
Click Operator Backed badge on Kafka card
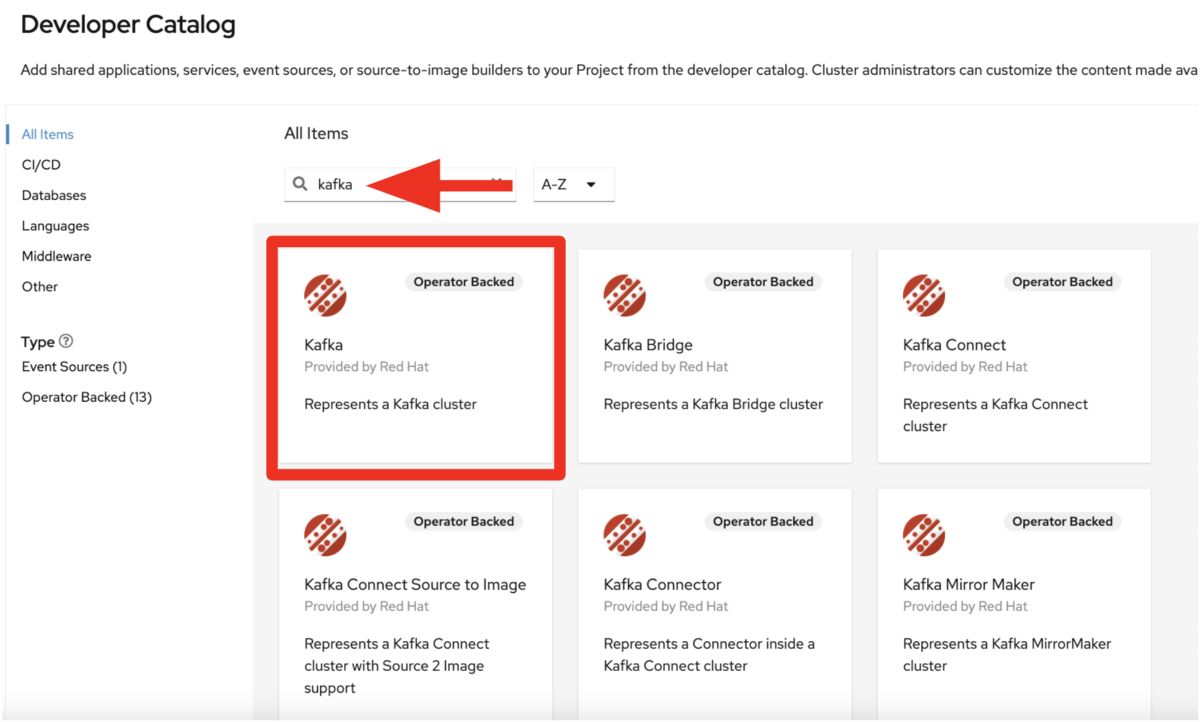[x=464, y=282]
